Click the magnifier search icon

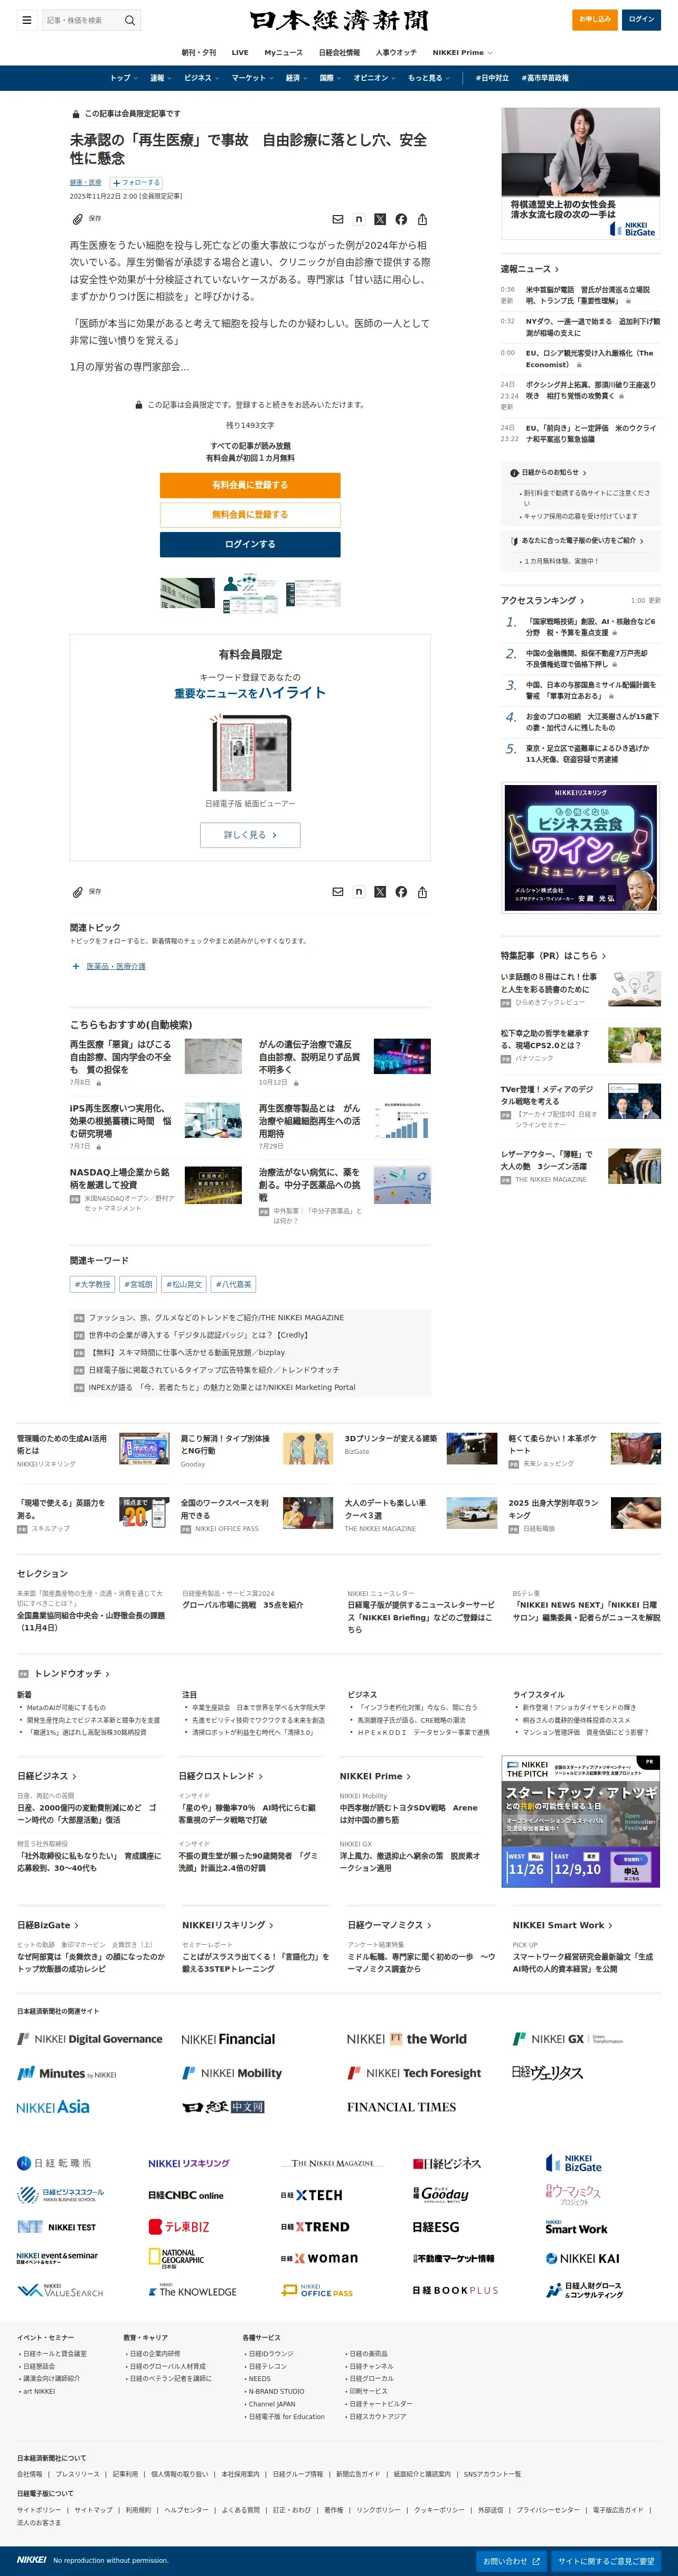129,20
